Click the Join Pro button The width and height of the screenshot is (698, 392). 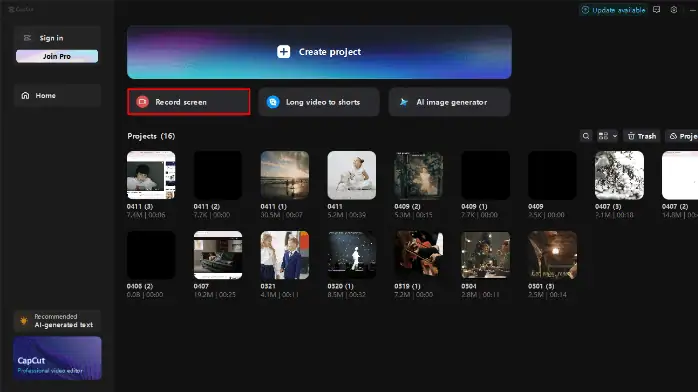pyautogui.click(x=57, y=56)
